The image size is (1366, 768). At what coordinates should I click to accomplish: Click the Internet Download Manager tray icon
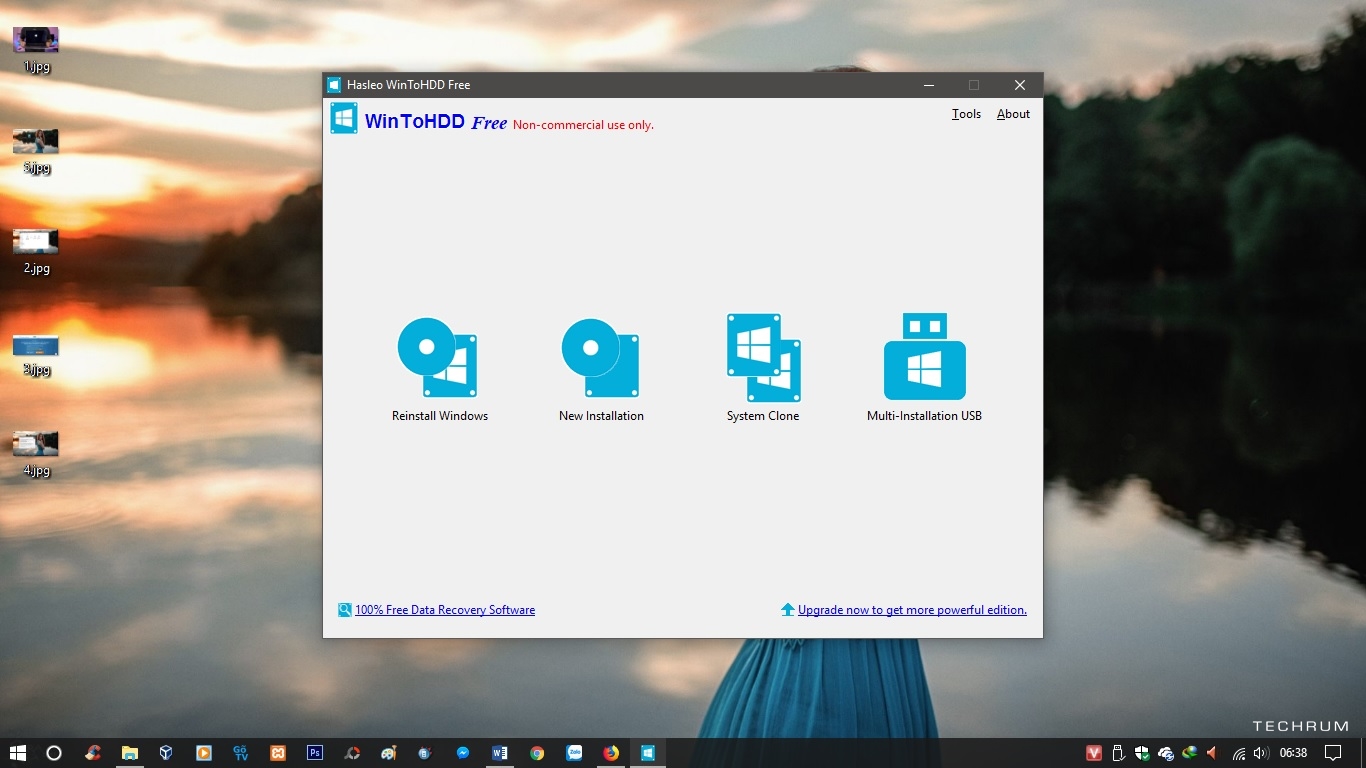click(x=1190, y=753)
